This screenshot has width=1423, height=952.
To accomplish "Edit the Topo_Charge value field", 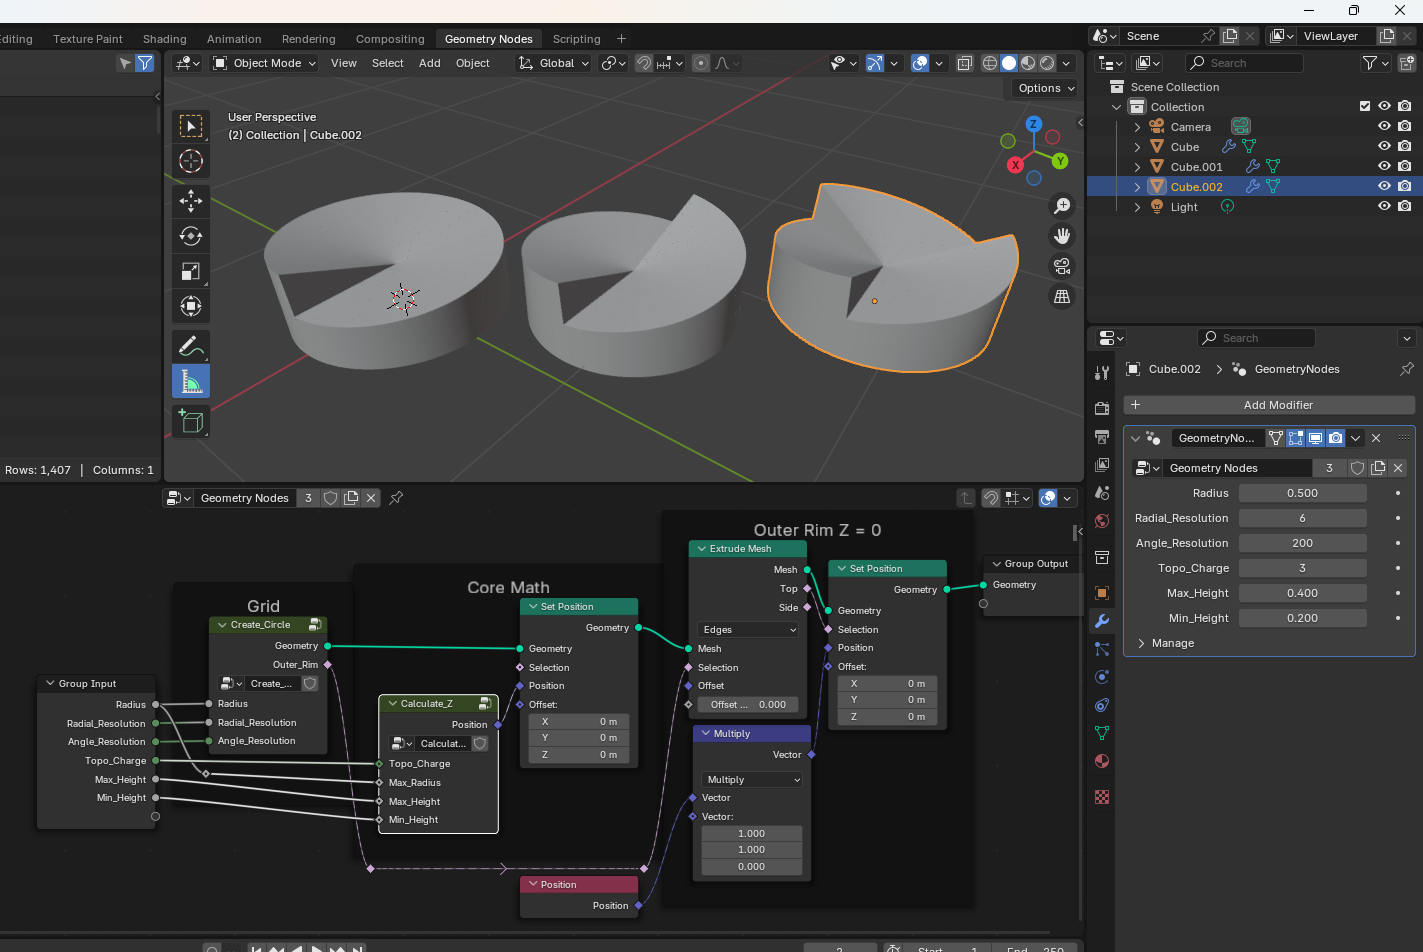I will pos(1302,568).
